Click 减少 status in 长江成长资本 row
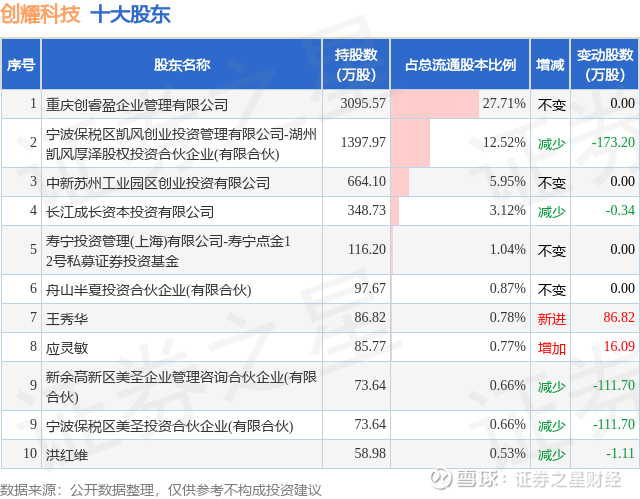Image resolution: width=640 pixels, height=499 pixels. 551,211
